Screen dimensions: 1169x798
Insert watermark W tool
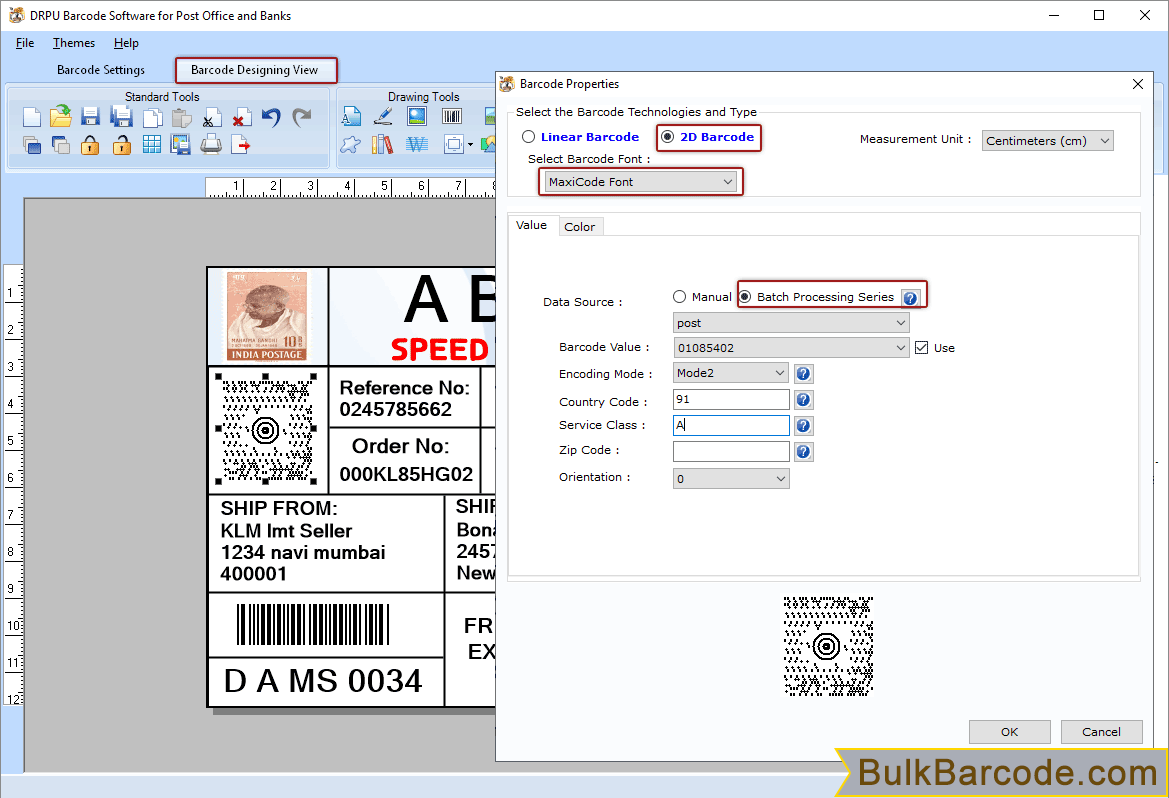pyautogui.click(x=417, y=145)
